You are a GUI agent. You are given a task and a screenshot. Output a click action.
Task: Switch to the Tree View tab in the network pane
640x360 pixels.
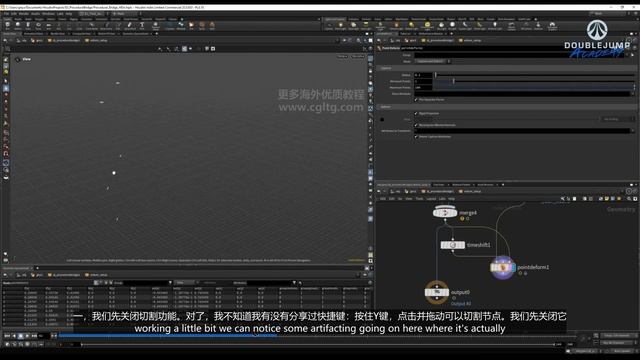[439, 185]
